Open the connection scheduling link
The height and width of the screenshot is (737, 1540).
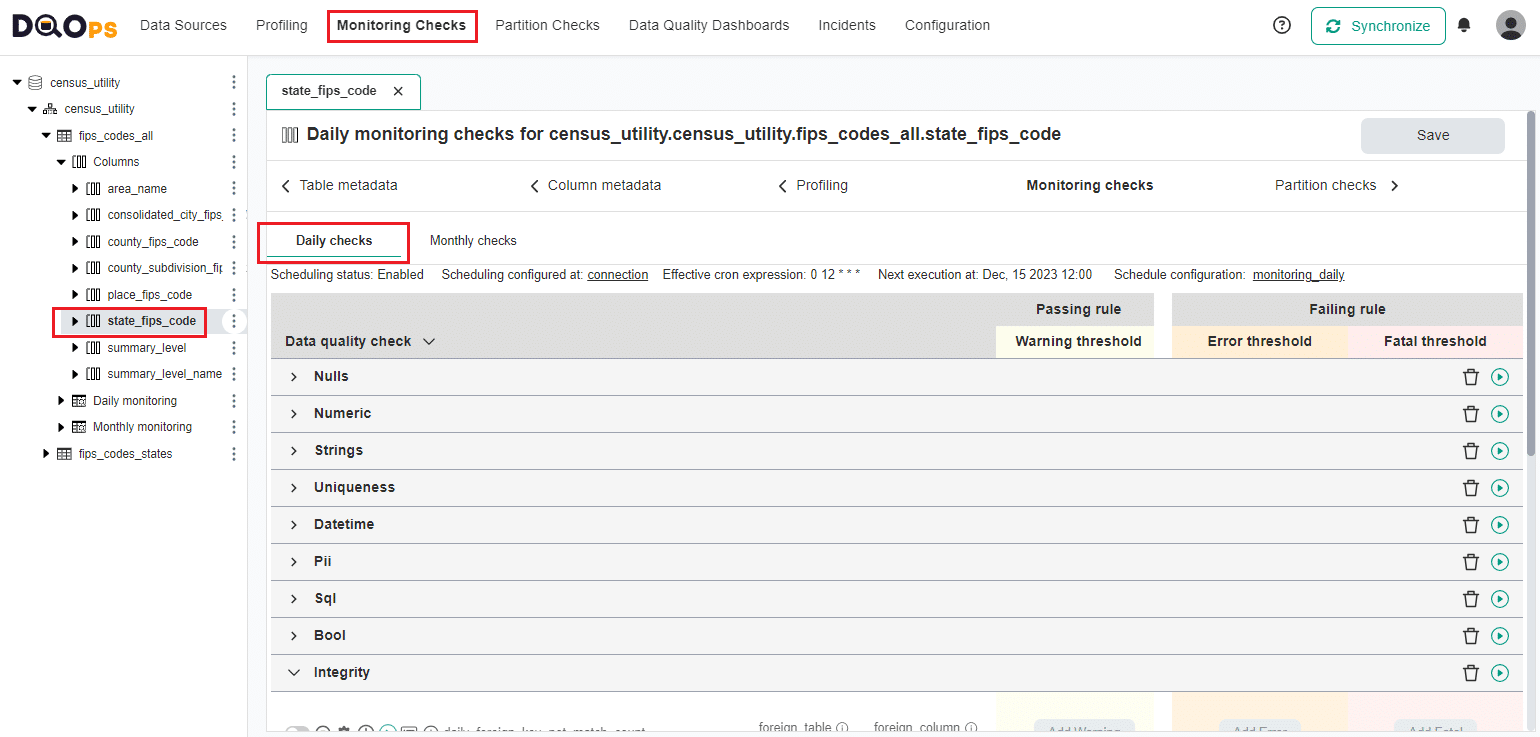pyautogui.click(x=617, y=274)
